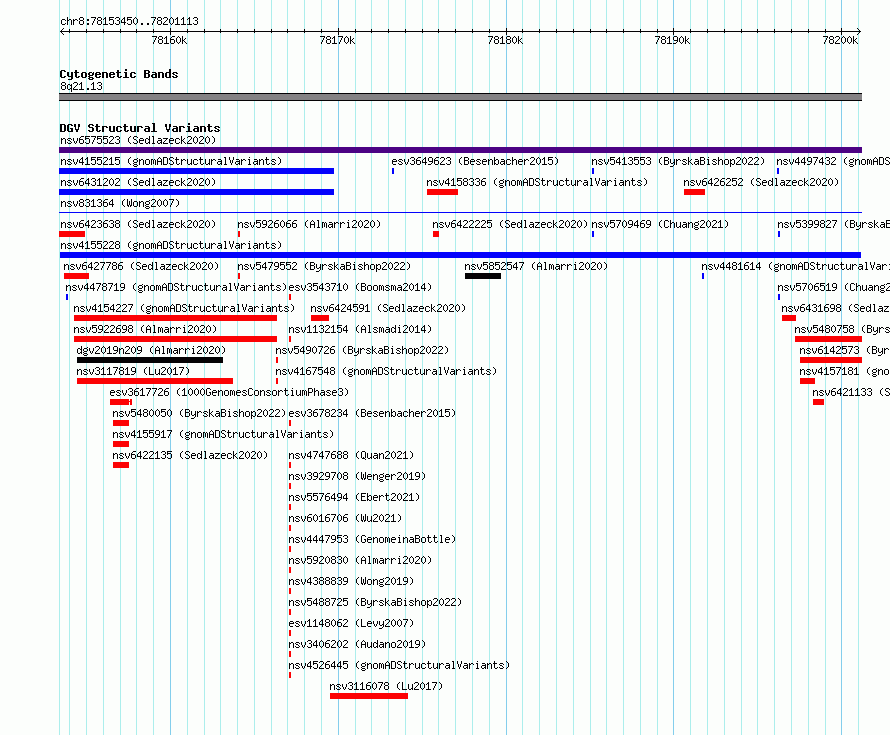The height and width of the screenshot is (735, 890).
Task: Select nsv3406202 (Audano2019) label
Action: click(x=357, y=644)
